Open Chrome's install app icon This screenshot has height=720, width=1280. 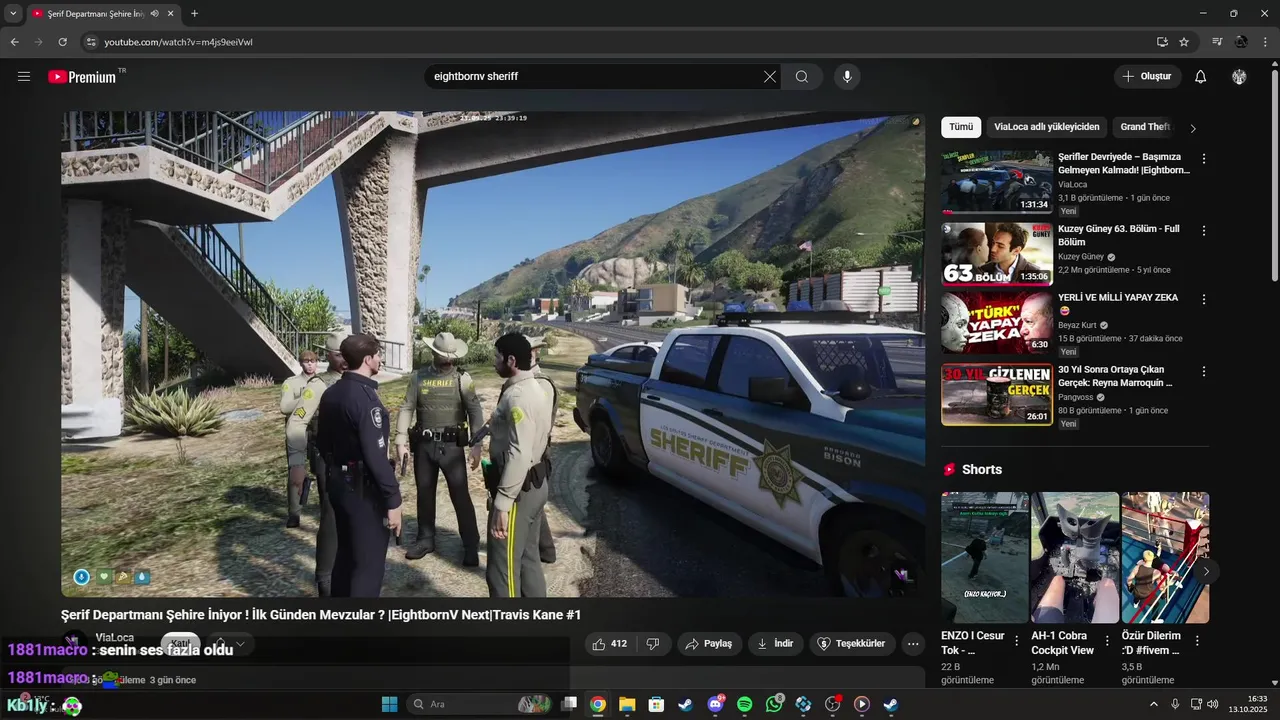pyautogui.click(x=1162, y=42)
